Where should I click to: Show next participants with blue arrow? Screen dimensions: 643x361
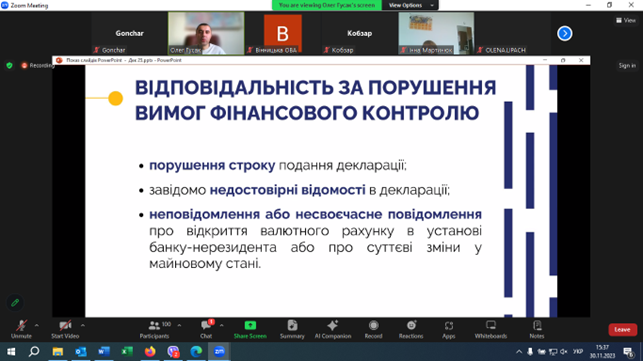[x=565, y=33]
